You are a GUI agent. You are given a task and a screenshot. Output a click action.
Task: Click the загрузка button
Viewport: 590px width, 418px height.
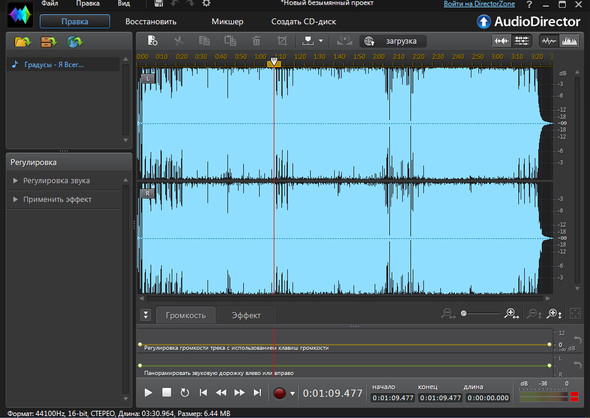coord(393,41)
